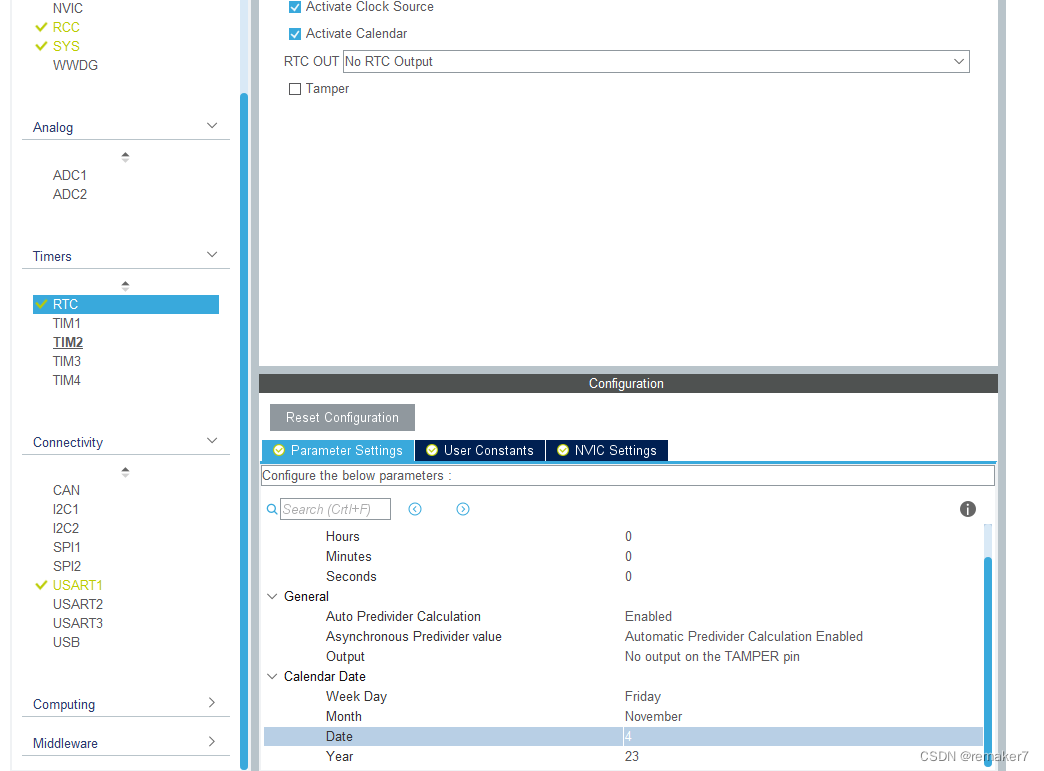1044x771 pixels.
Task: Select USART2 peripheral
Action: pyautogui.click(x=78, y=605)
